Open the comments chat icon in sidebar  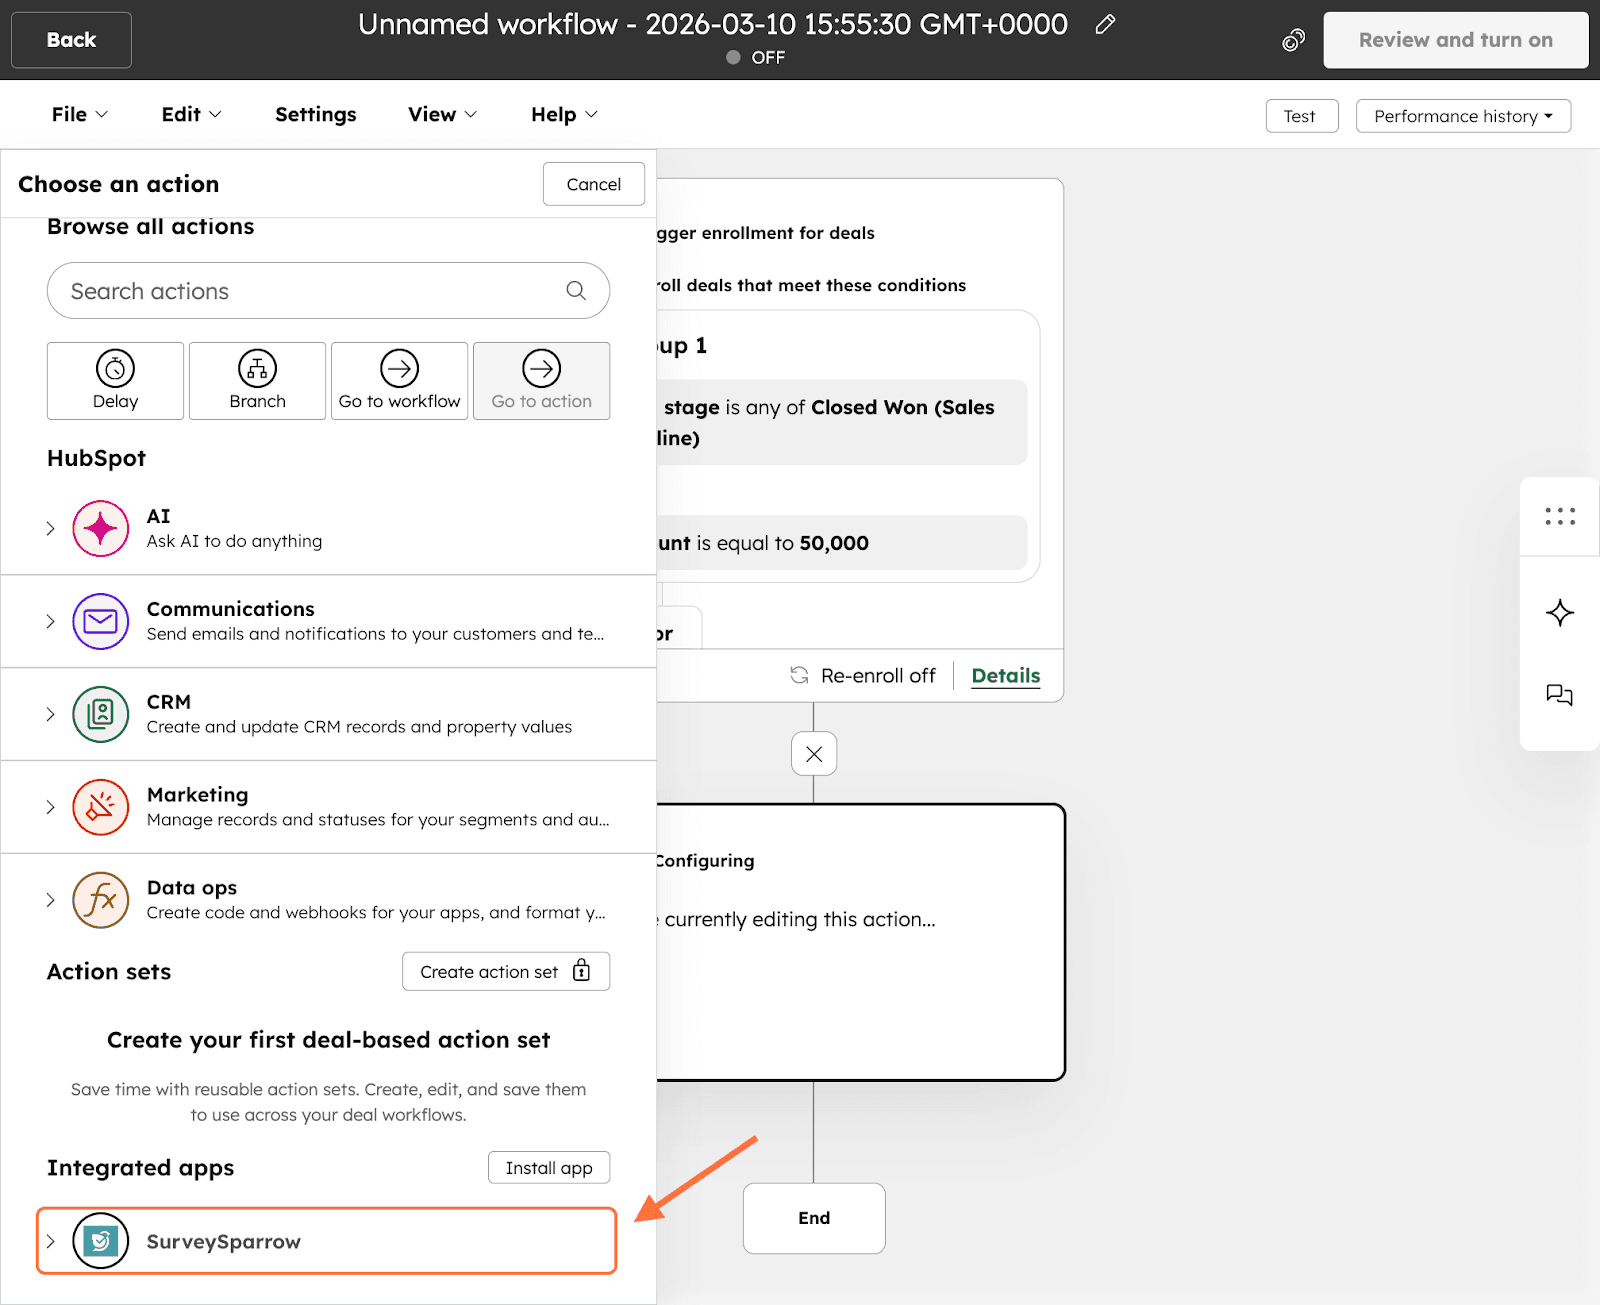[x=1559, y=695]
